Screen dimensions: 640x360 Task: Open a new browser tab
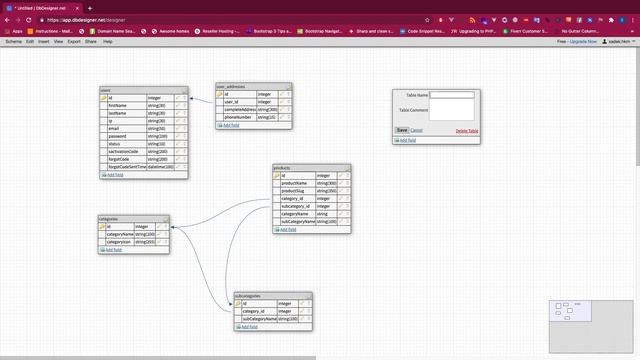(90, 8)
